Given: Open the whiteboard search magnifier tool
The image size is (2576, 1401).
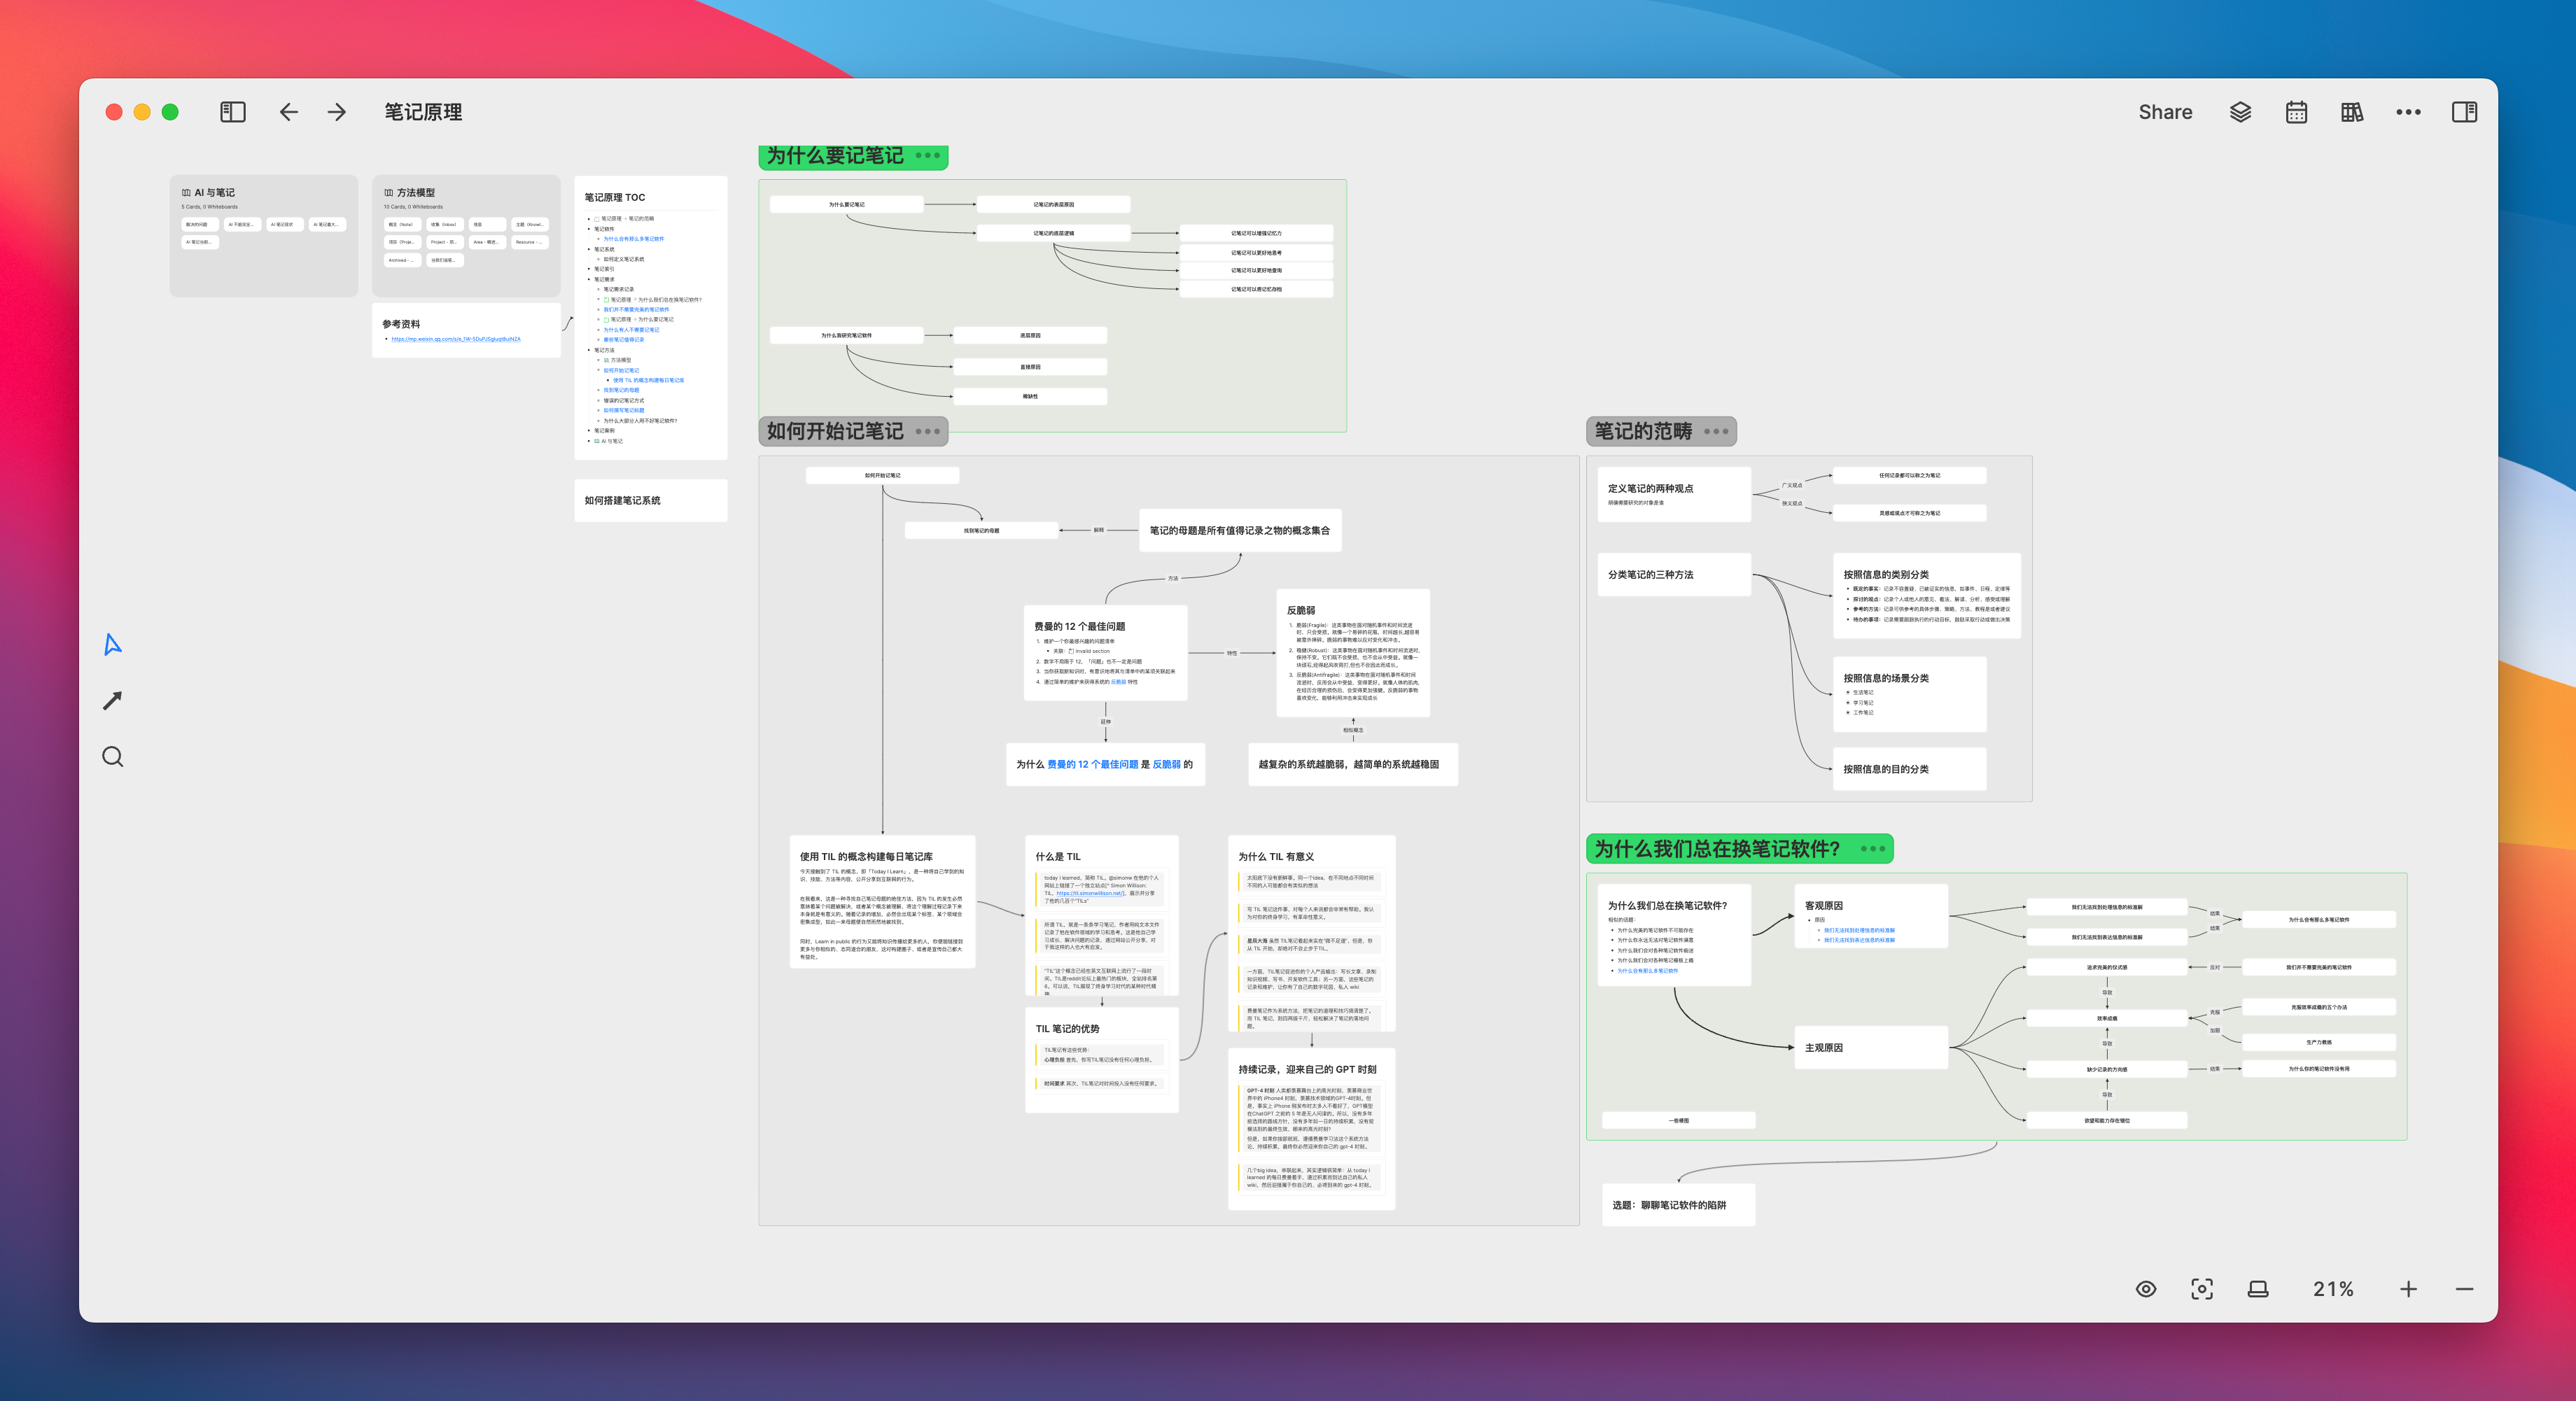Looking at the screenshot, I should 113,757.
